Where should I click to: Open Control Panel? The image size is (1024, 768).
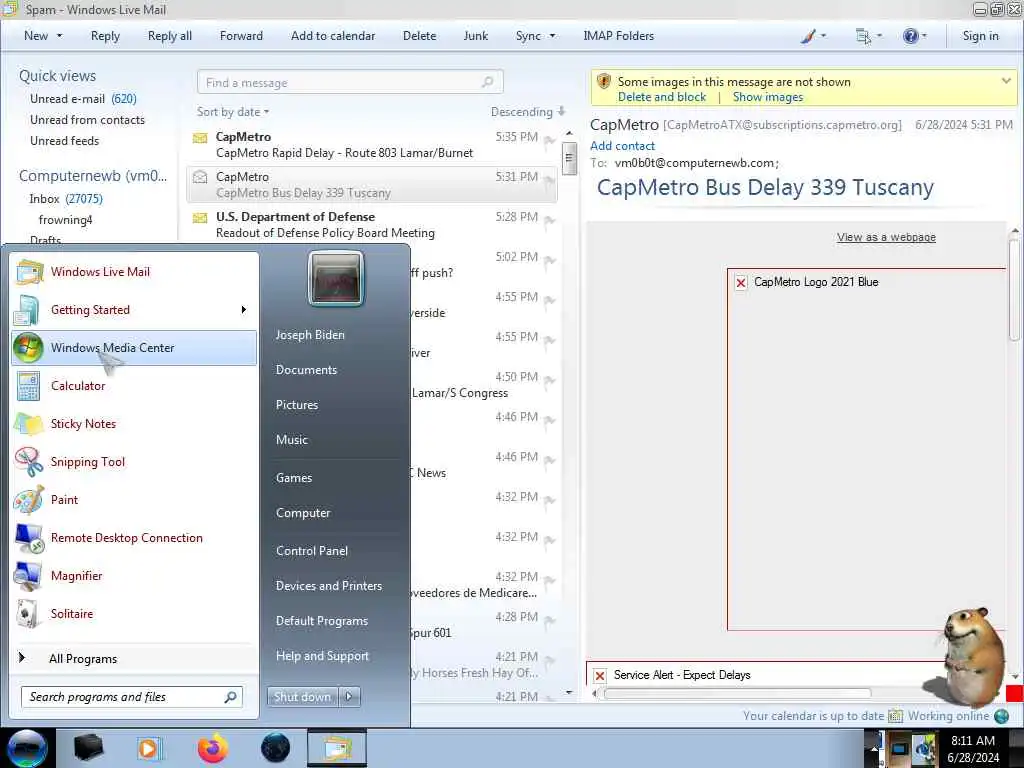(x=312, y=551)
